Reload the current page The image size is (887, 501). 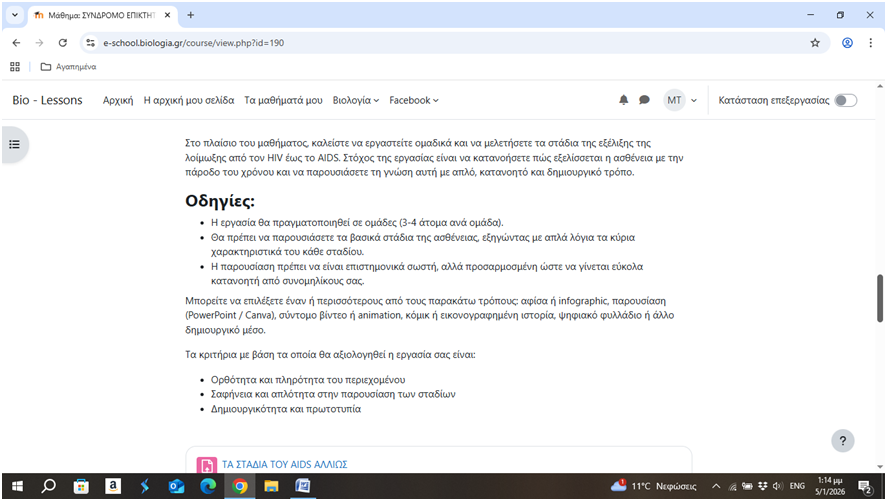click(x=63, y=43)
